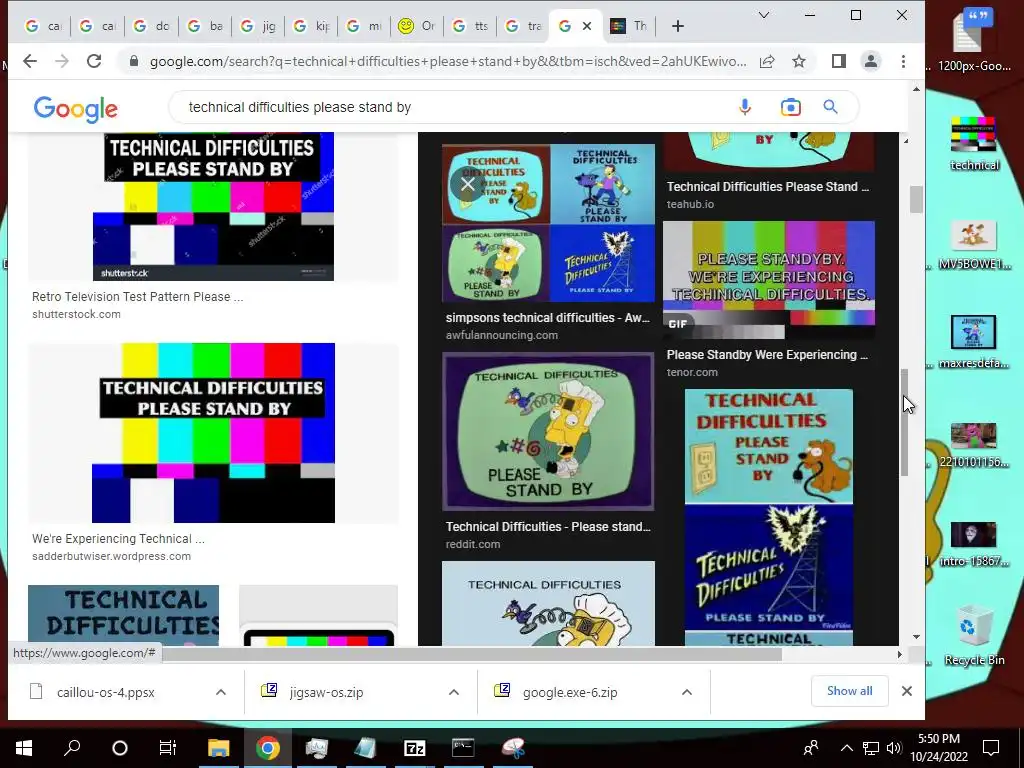The height and width of the screenshot is (768, 1024).
Task: Switch to the 'do' Google tab
Action: (151, 26)
